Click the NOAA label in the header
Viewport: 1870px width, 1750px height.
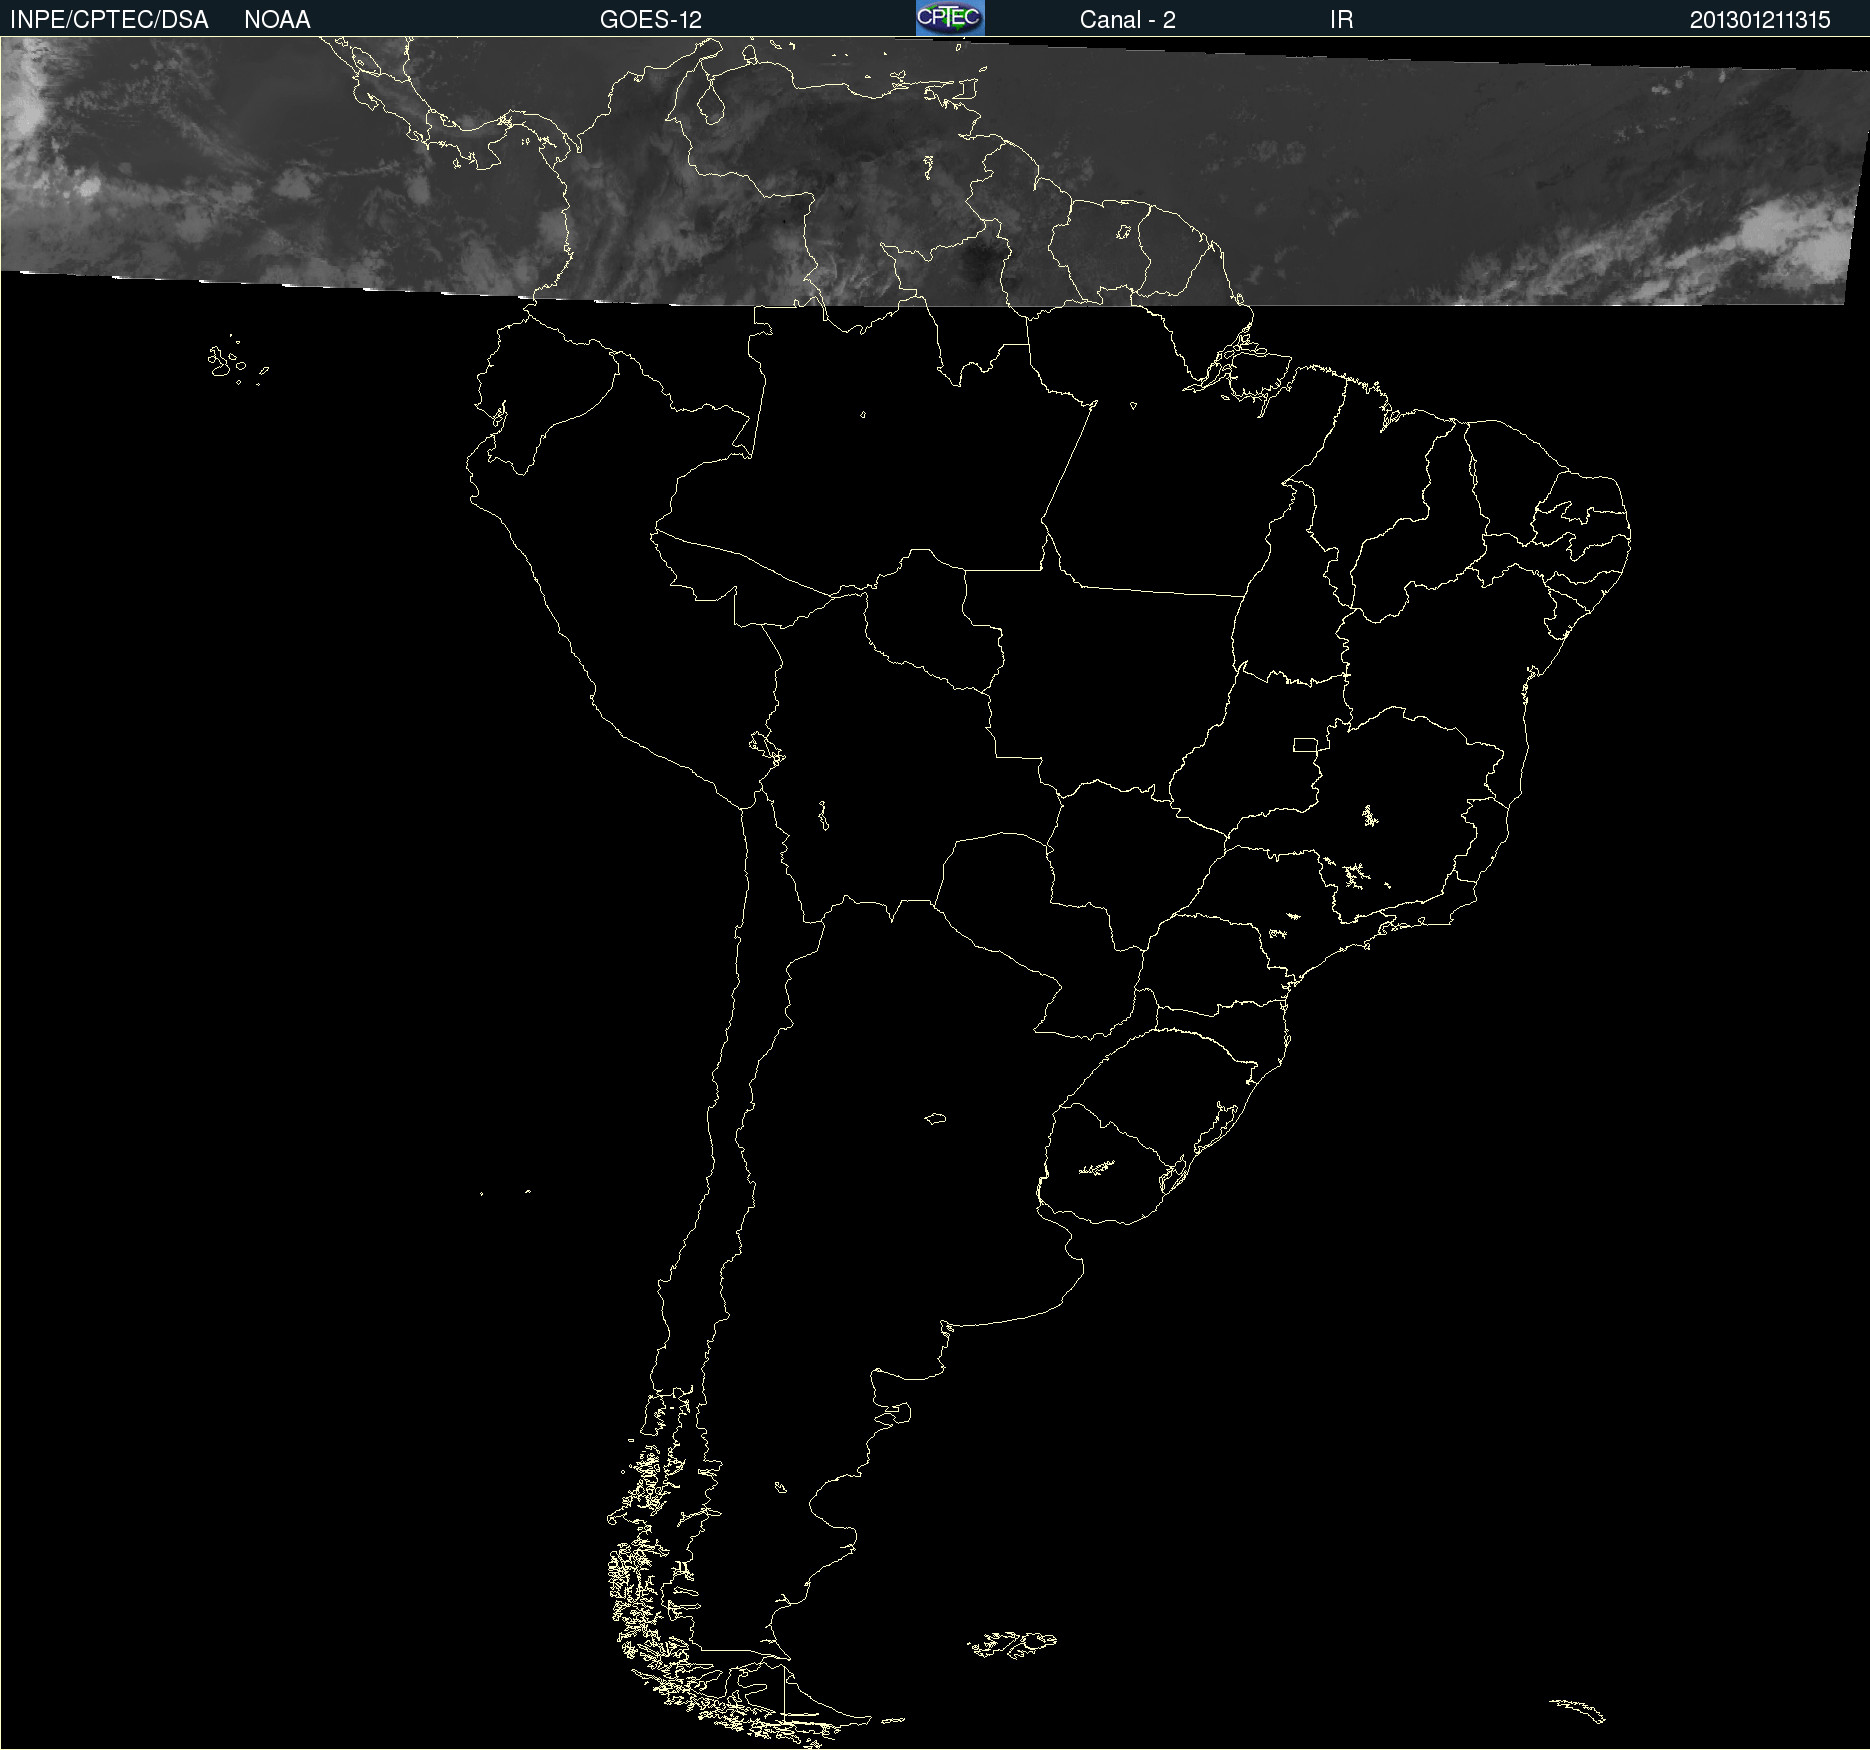(277, 20)
